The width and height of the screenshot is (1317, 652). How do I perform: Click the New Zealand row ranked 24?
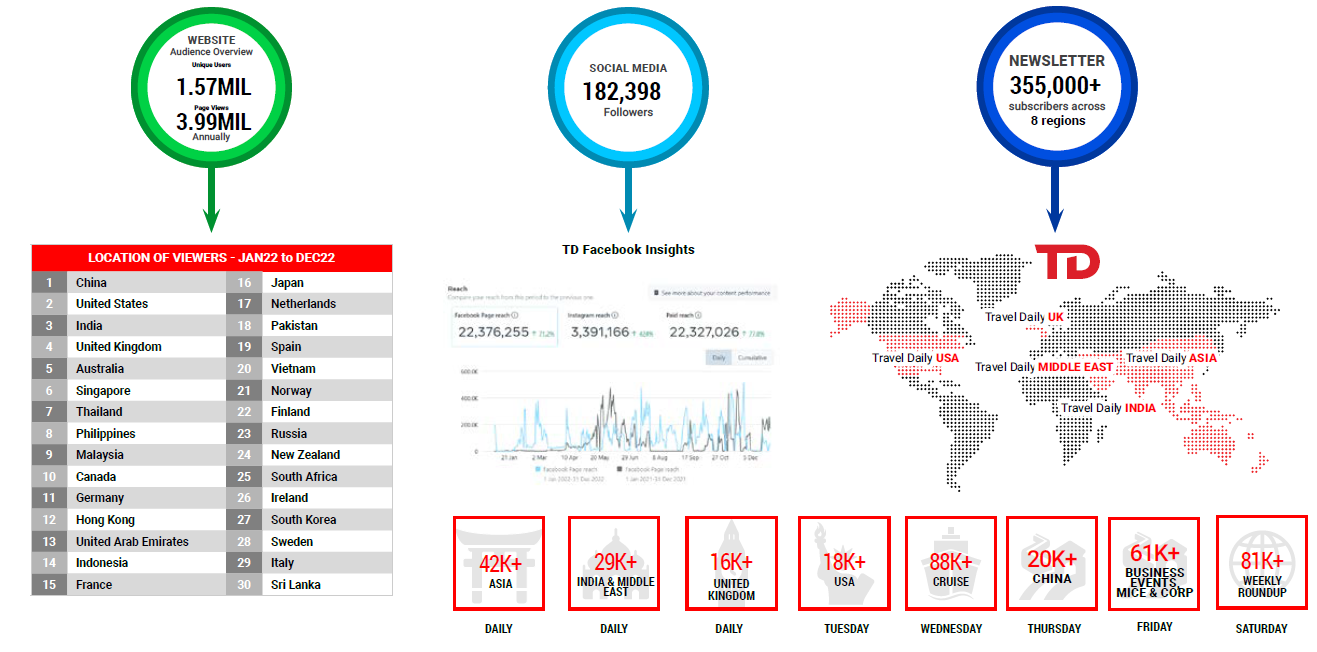tap(310, 455)
